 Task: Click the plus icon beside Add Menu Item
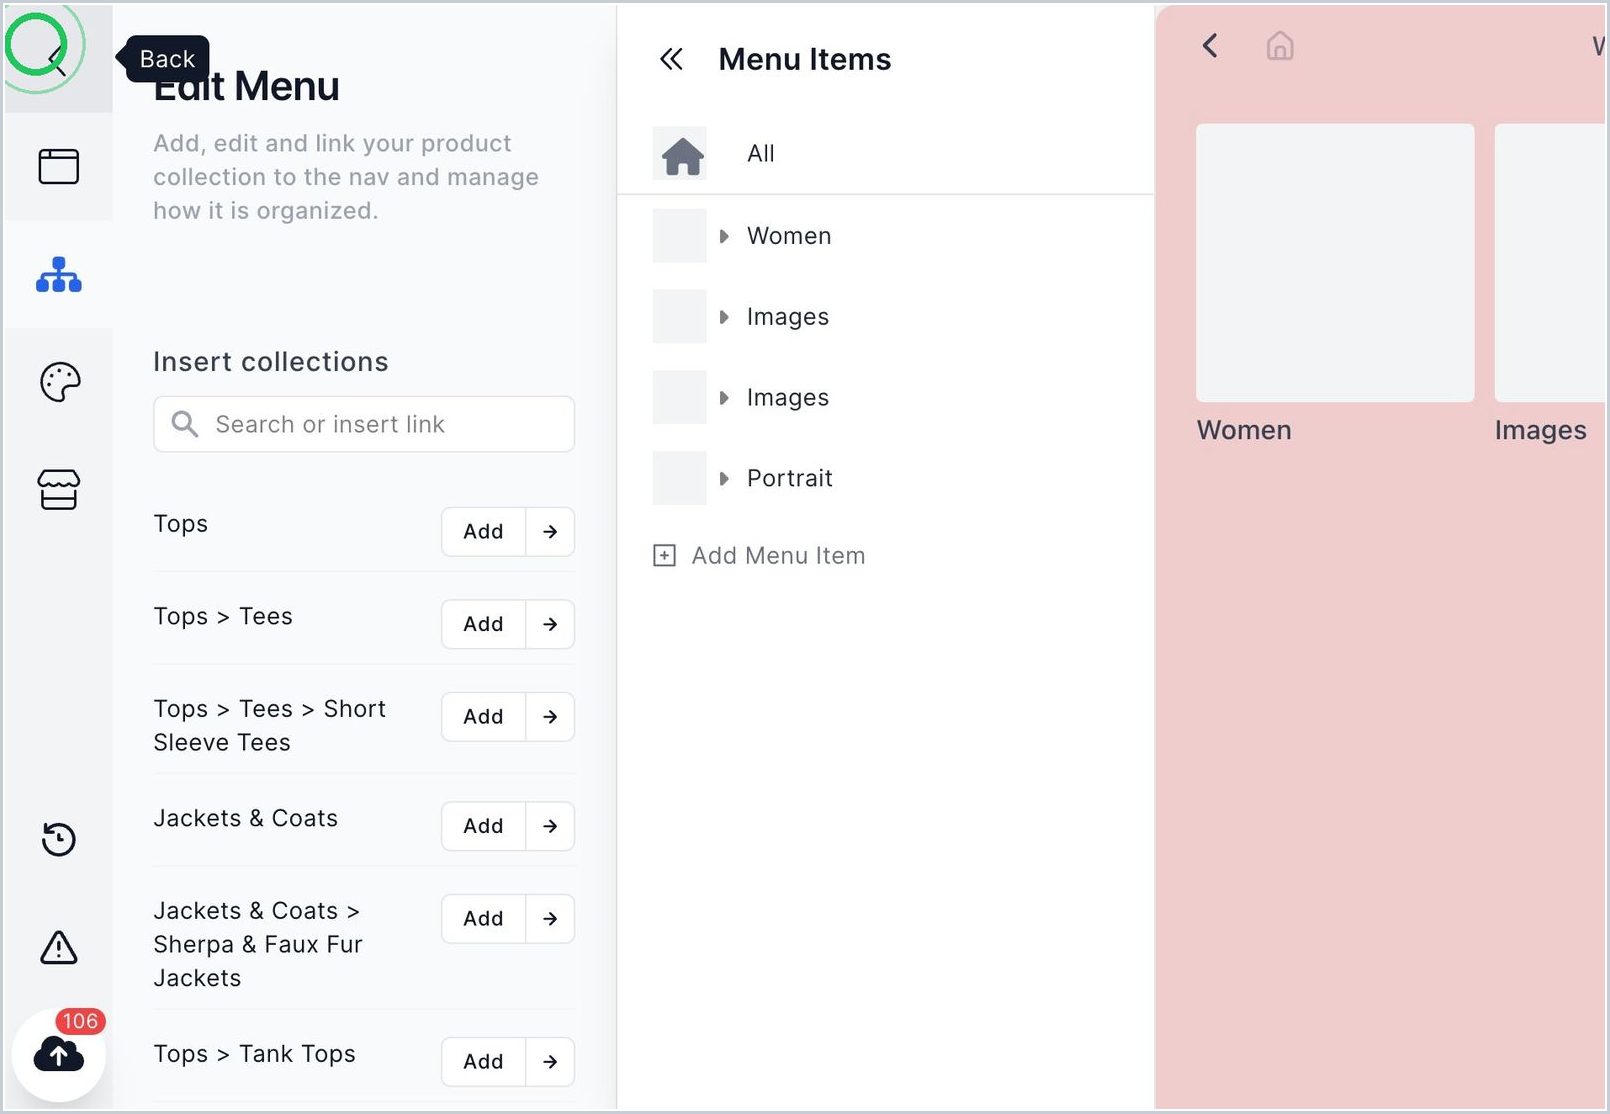664,555
